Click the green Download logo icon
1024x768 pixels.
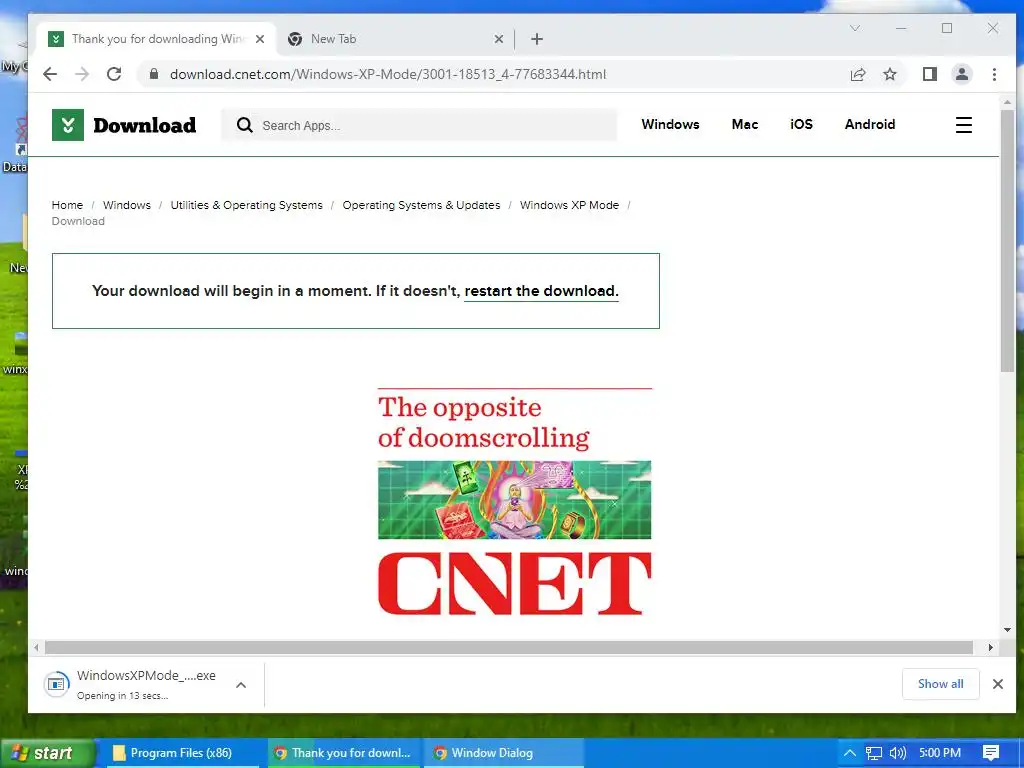click(68, 125)
